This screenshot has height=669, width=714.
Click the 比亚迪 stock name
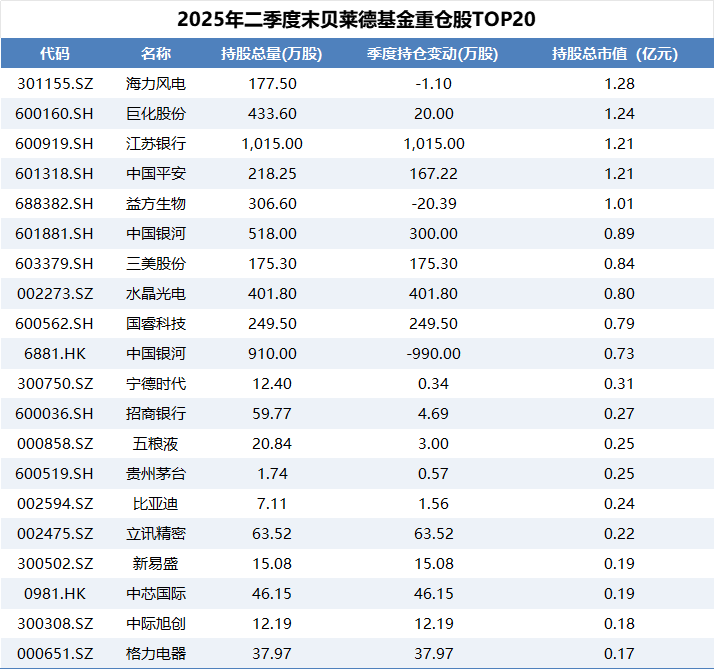click(x=156, y=504)
